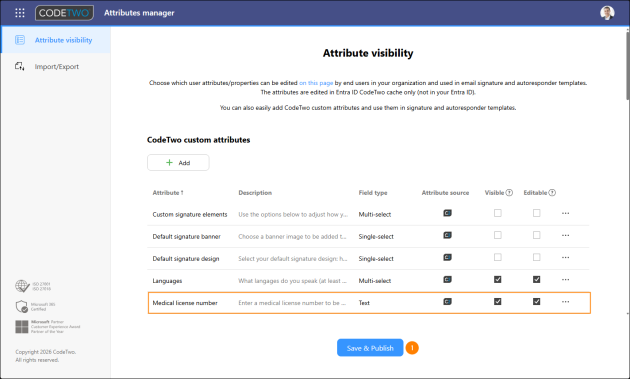The image size is (630, 379).
Task: Click the Import/Export sidebar icon
Action: point(20,66)
